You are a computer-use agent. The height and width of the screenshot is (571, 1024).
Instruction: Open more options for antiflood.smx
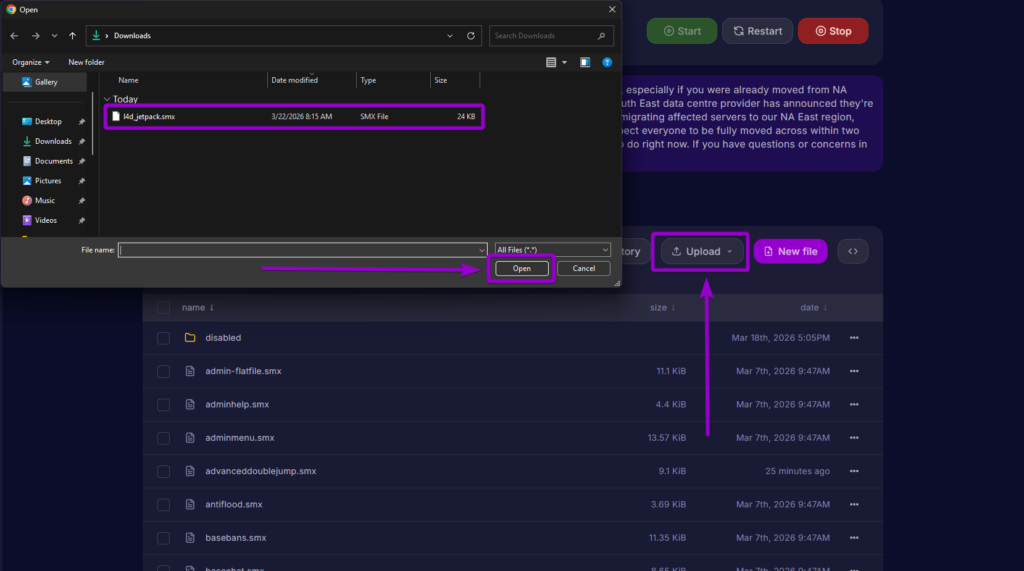coord(854,504)
